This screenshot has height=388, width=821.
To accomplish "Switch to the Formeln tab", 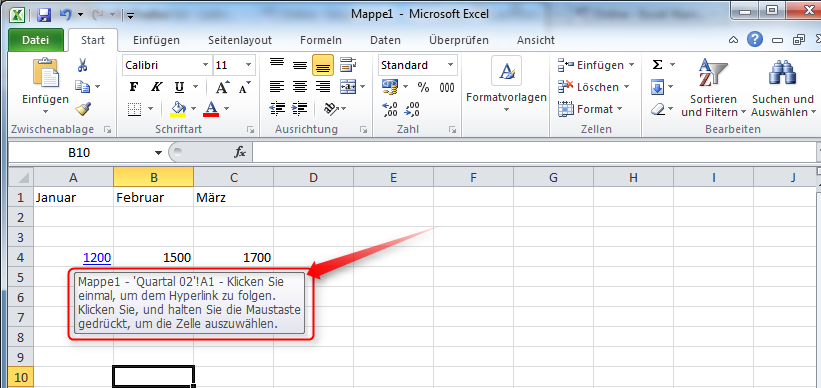I will [321, 40].
